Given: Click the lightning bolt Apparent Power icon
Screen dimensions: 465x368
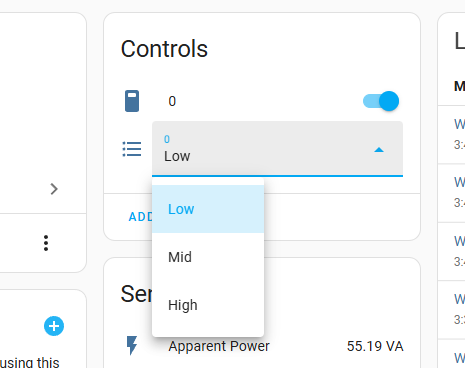Looking at the screenshot, I should tap(132, 345).
